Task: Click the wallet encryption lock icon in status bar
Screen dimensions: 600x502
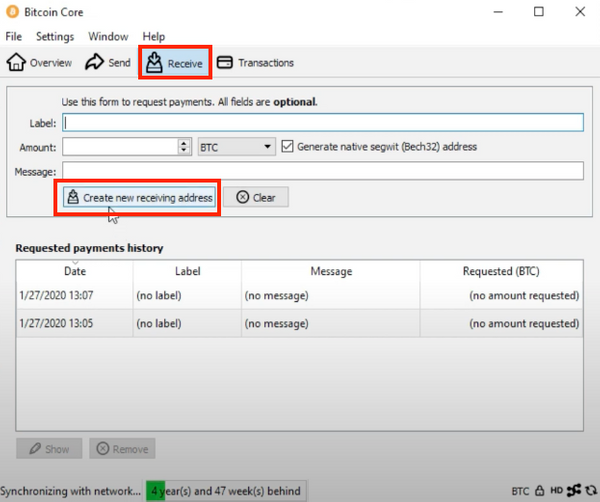Action: pyautogui.click(x=539, y=491)
